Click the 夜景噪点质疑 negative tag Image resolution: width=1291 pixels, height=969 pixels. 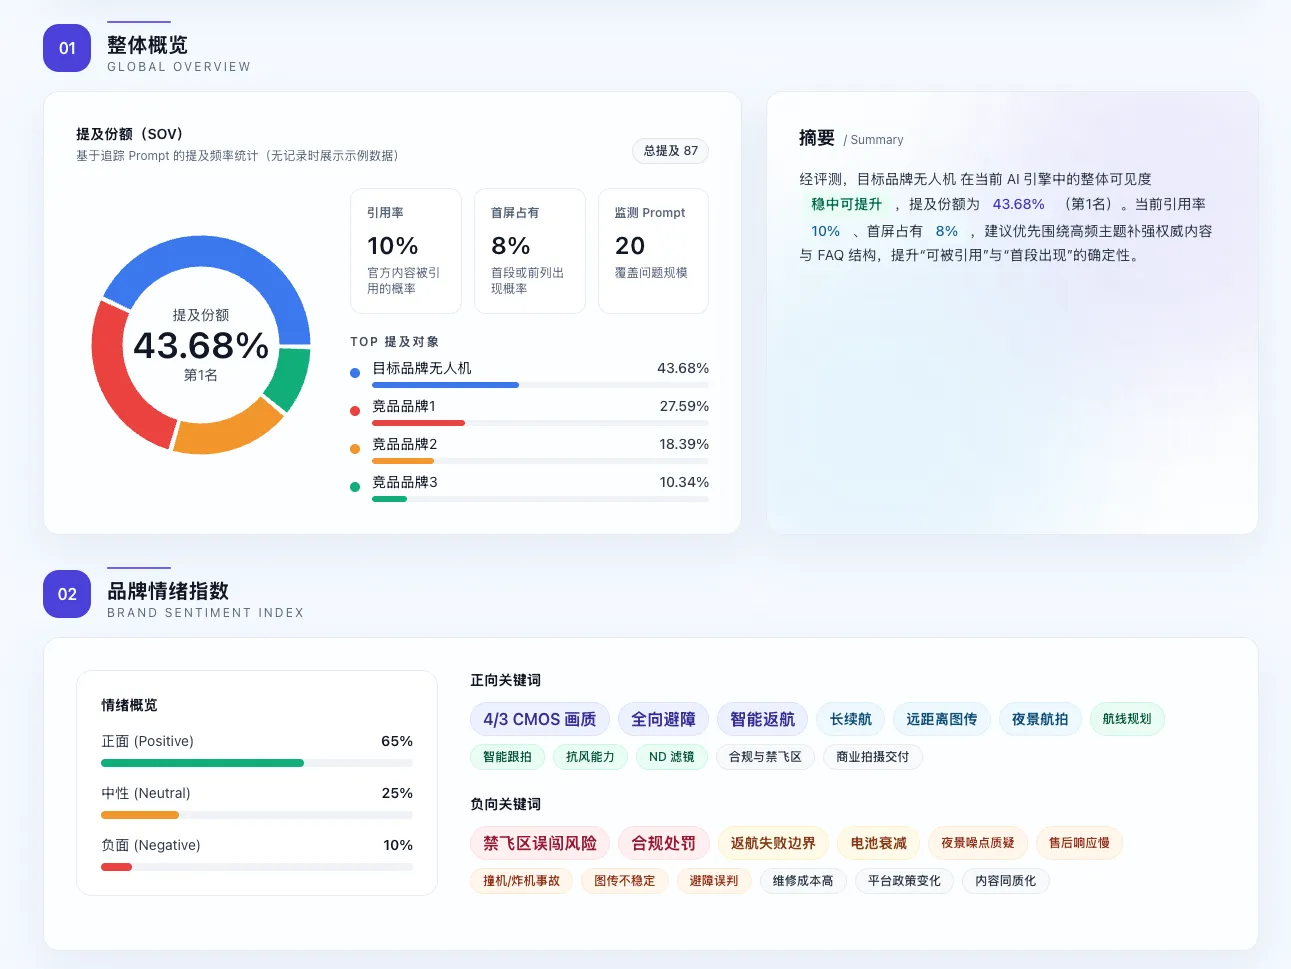(978, 843)
